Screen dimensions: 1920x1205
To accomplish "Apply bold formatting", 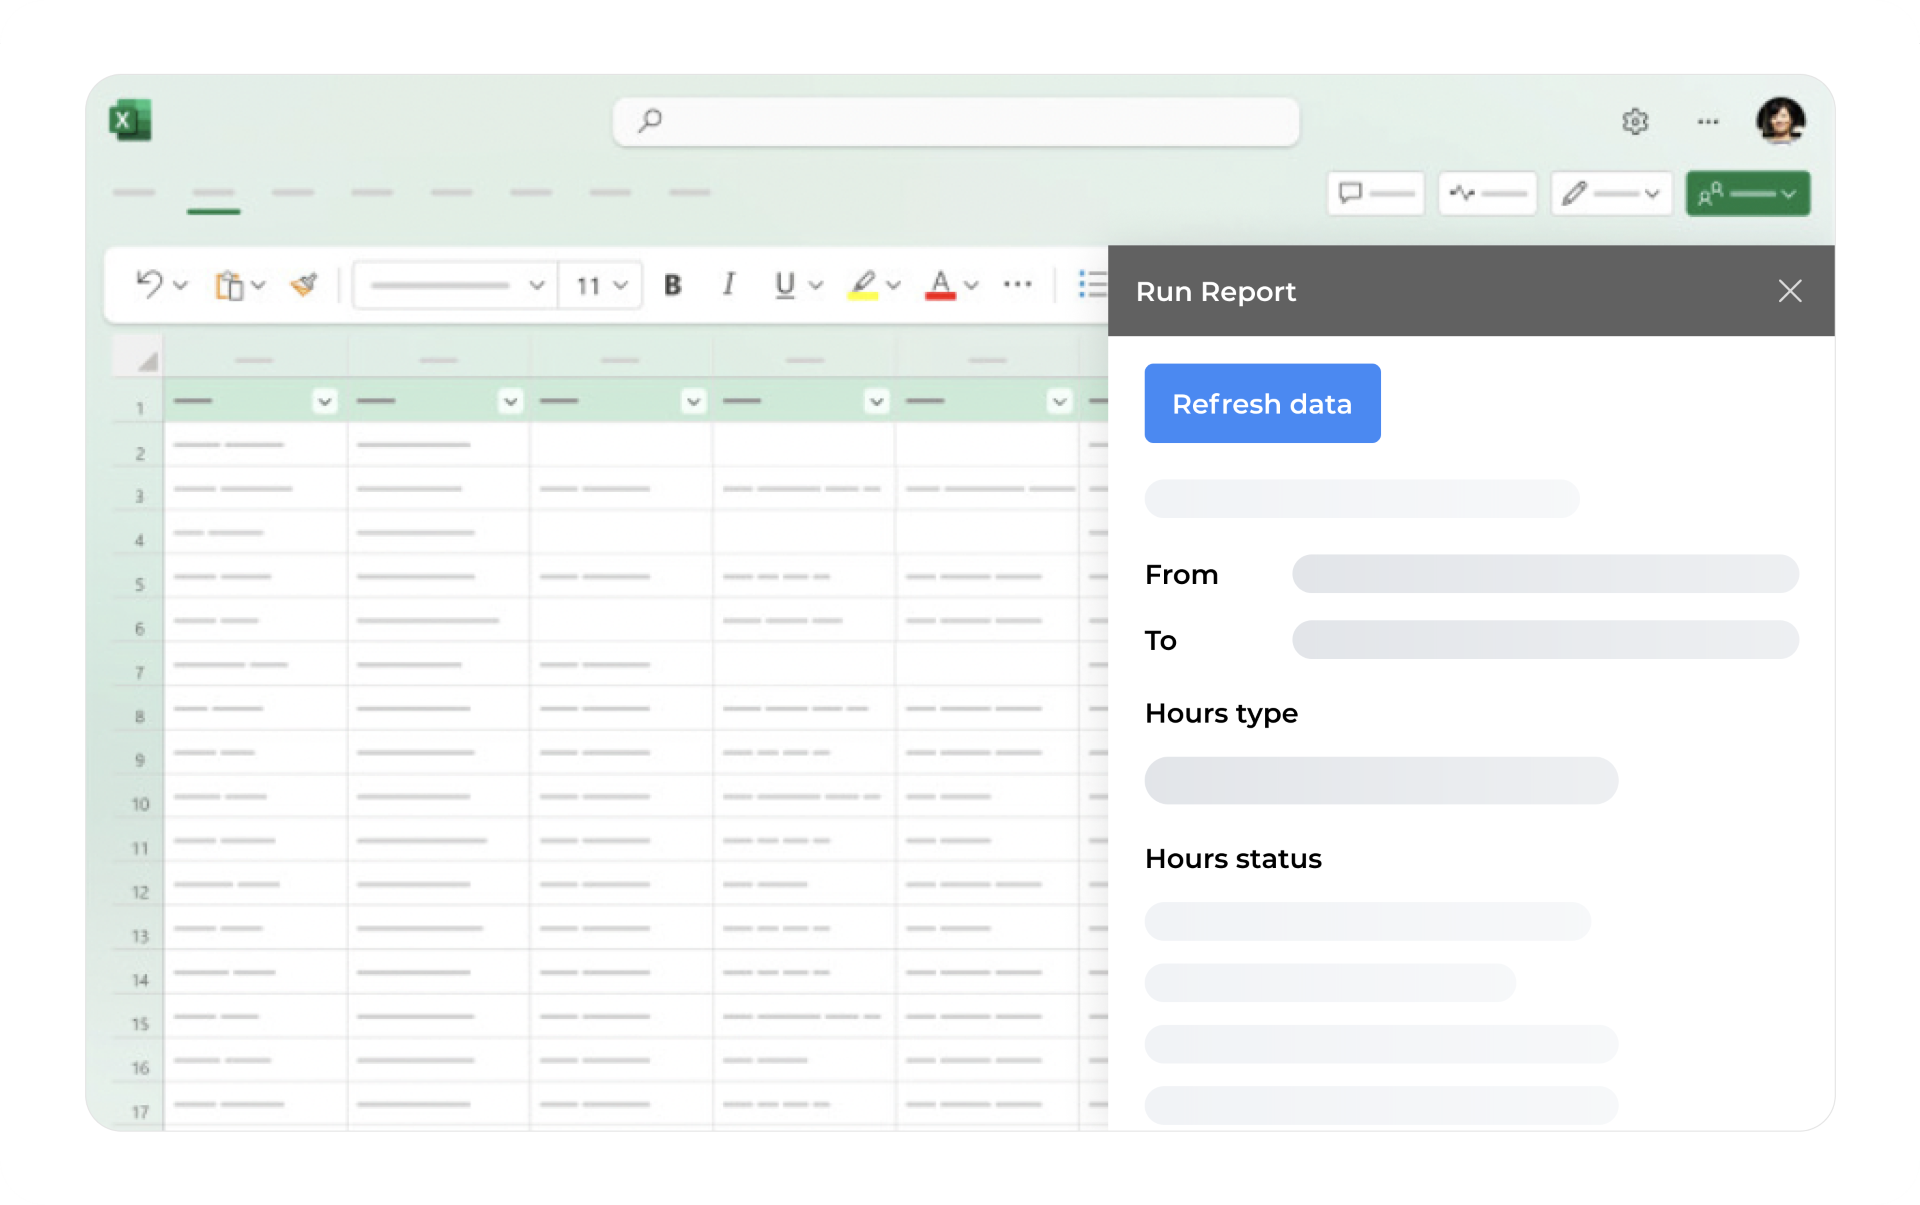I will 672,285.
